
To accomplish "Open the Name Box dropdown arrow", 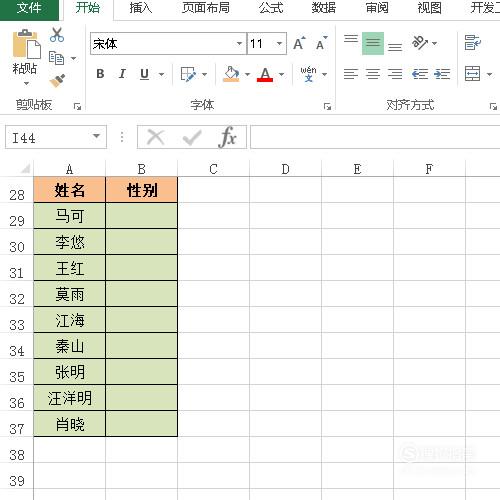I will [96, 136].
